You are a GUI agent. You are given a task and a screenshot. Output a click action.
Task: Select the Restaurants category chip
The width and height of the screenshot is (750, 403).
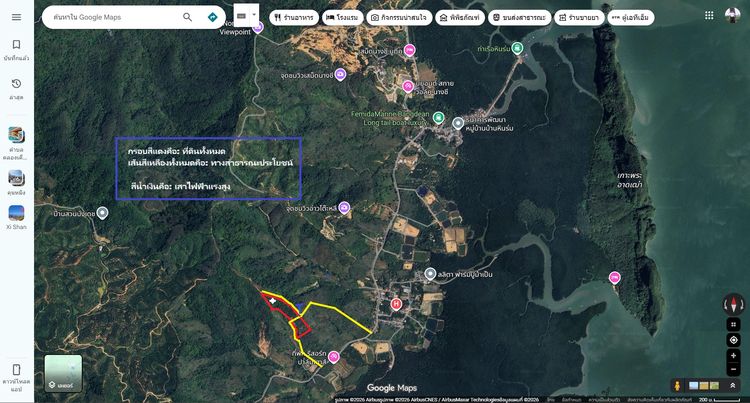(294, 18)
